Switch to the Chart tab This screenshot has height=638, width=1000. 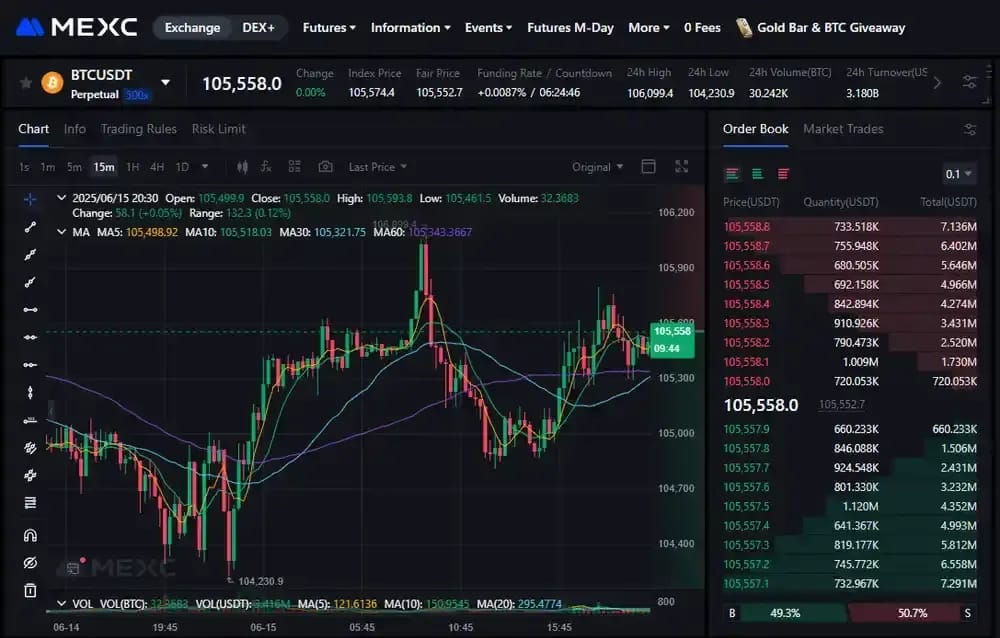pyautogui.click(x=33, y=129)
